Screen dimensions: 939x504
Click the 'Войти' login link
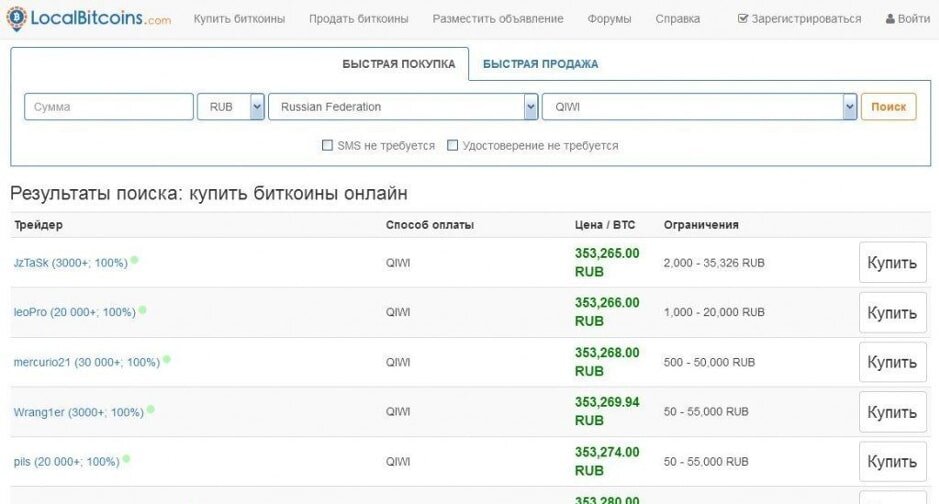point(908,19)
